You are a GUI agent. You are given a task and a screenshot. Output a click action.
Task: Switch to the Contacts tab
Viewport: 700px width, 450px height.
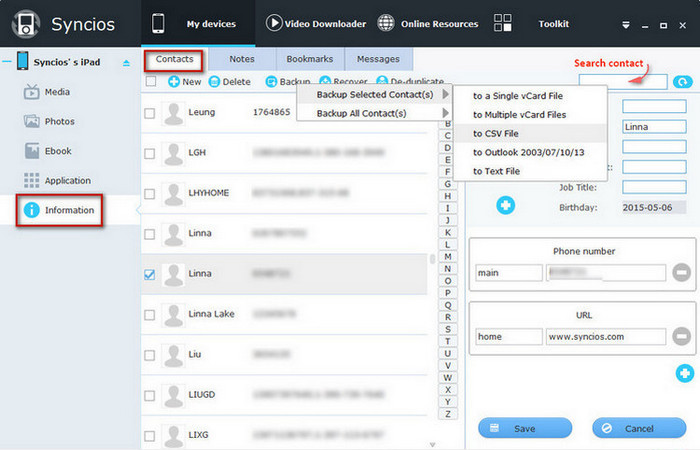click(174, 59)
